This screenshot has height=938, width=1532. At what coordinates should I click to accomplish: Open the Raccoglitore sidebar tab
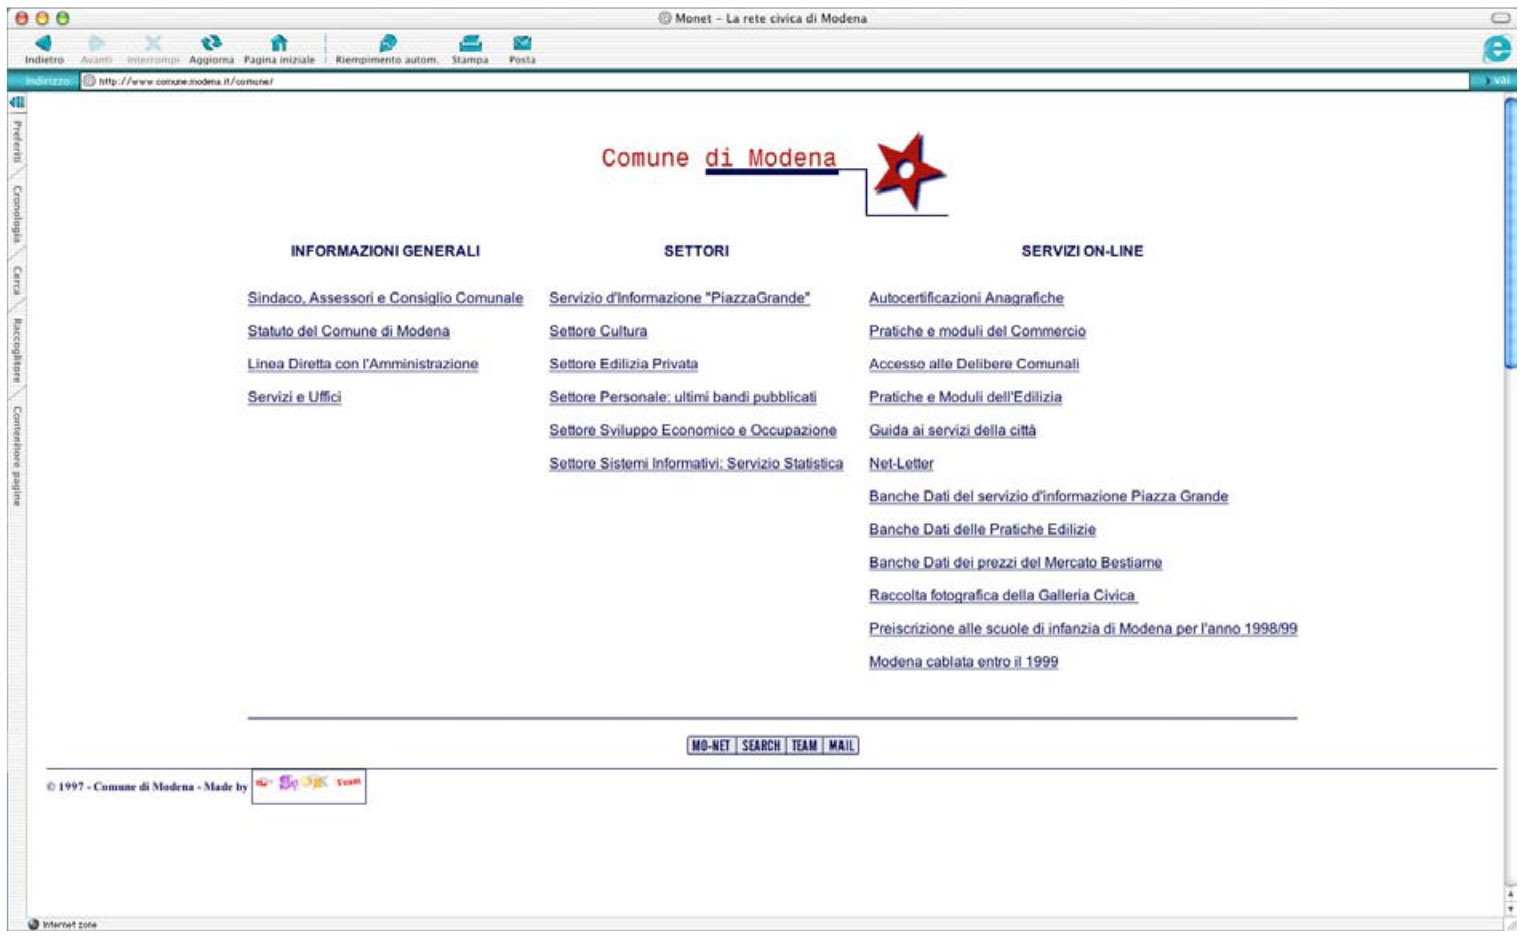(17, 350)
